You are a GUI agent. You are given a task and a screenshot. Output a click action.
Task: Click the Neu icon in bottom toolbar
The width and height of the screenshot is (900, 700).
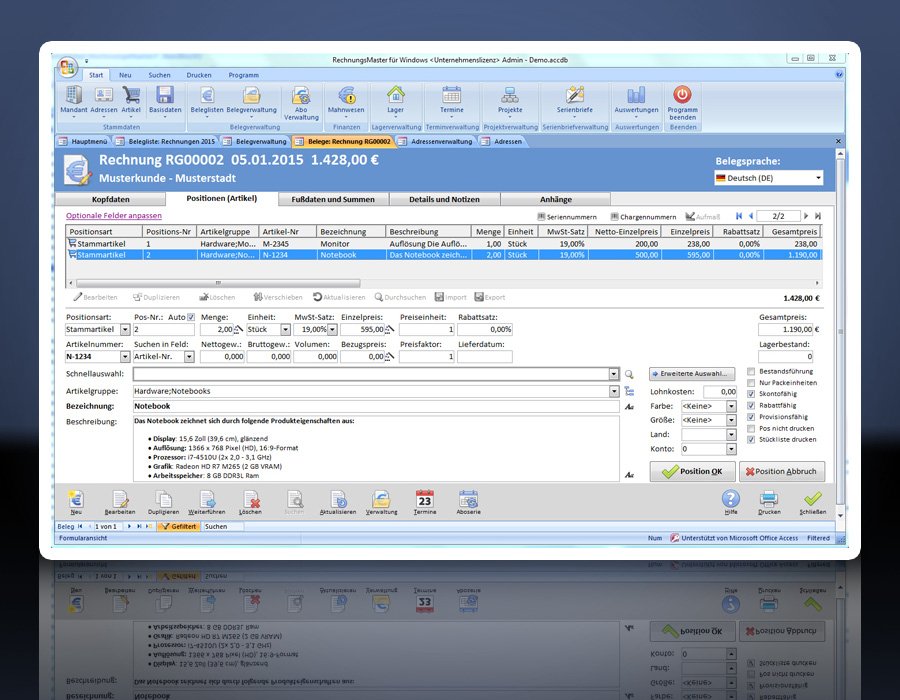(76, 502)
